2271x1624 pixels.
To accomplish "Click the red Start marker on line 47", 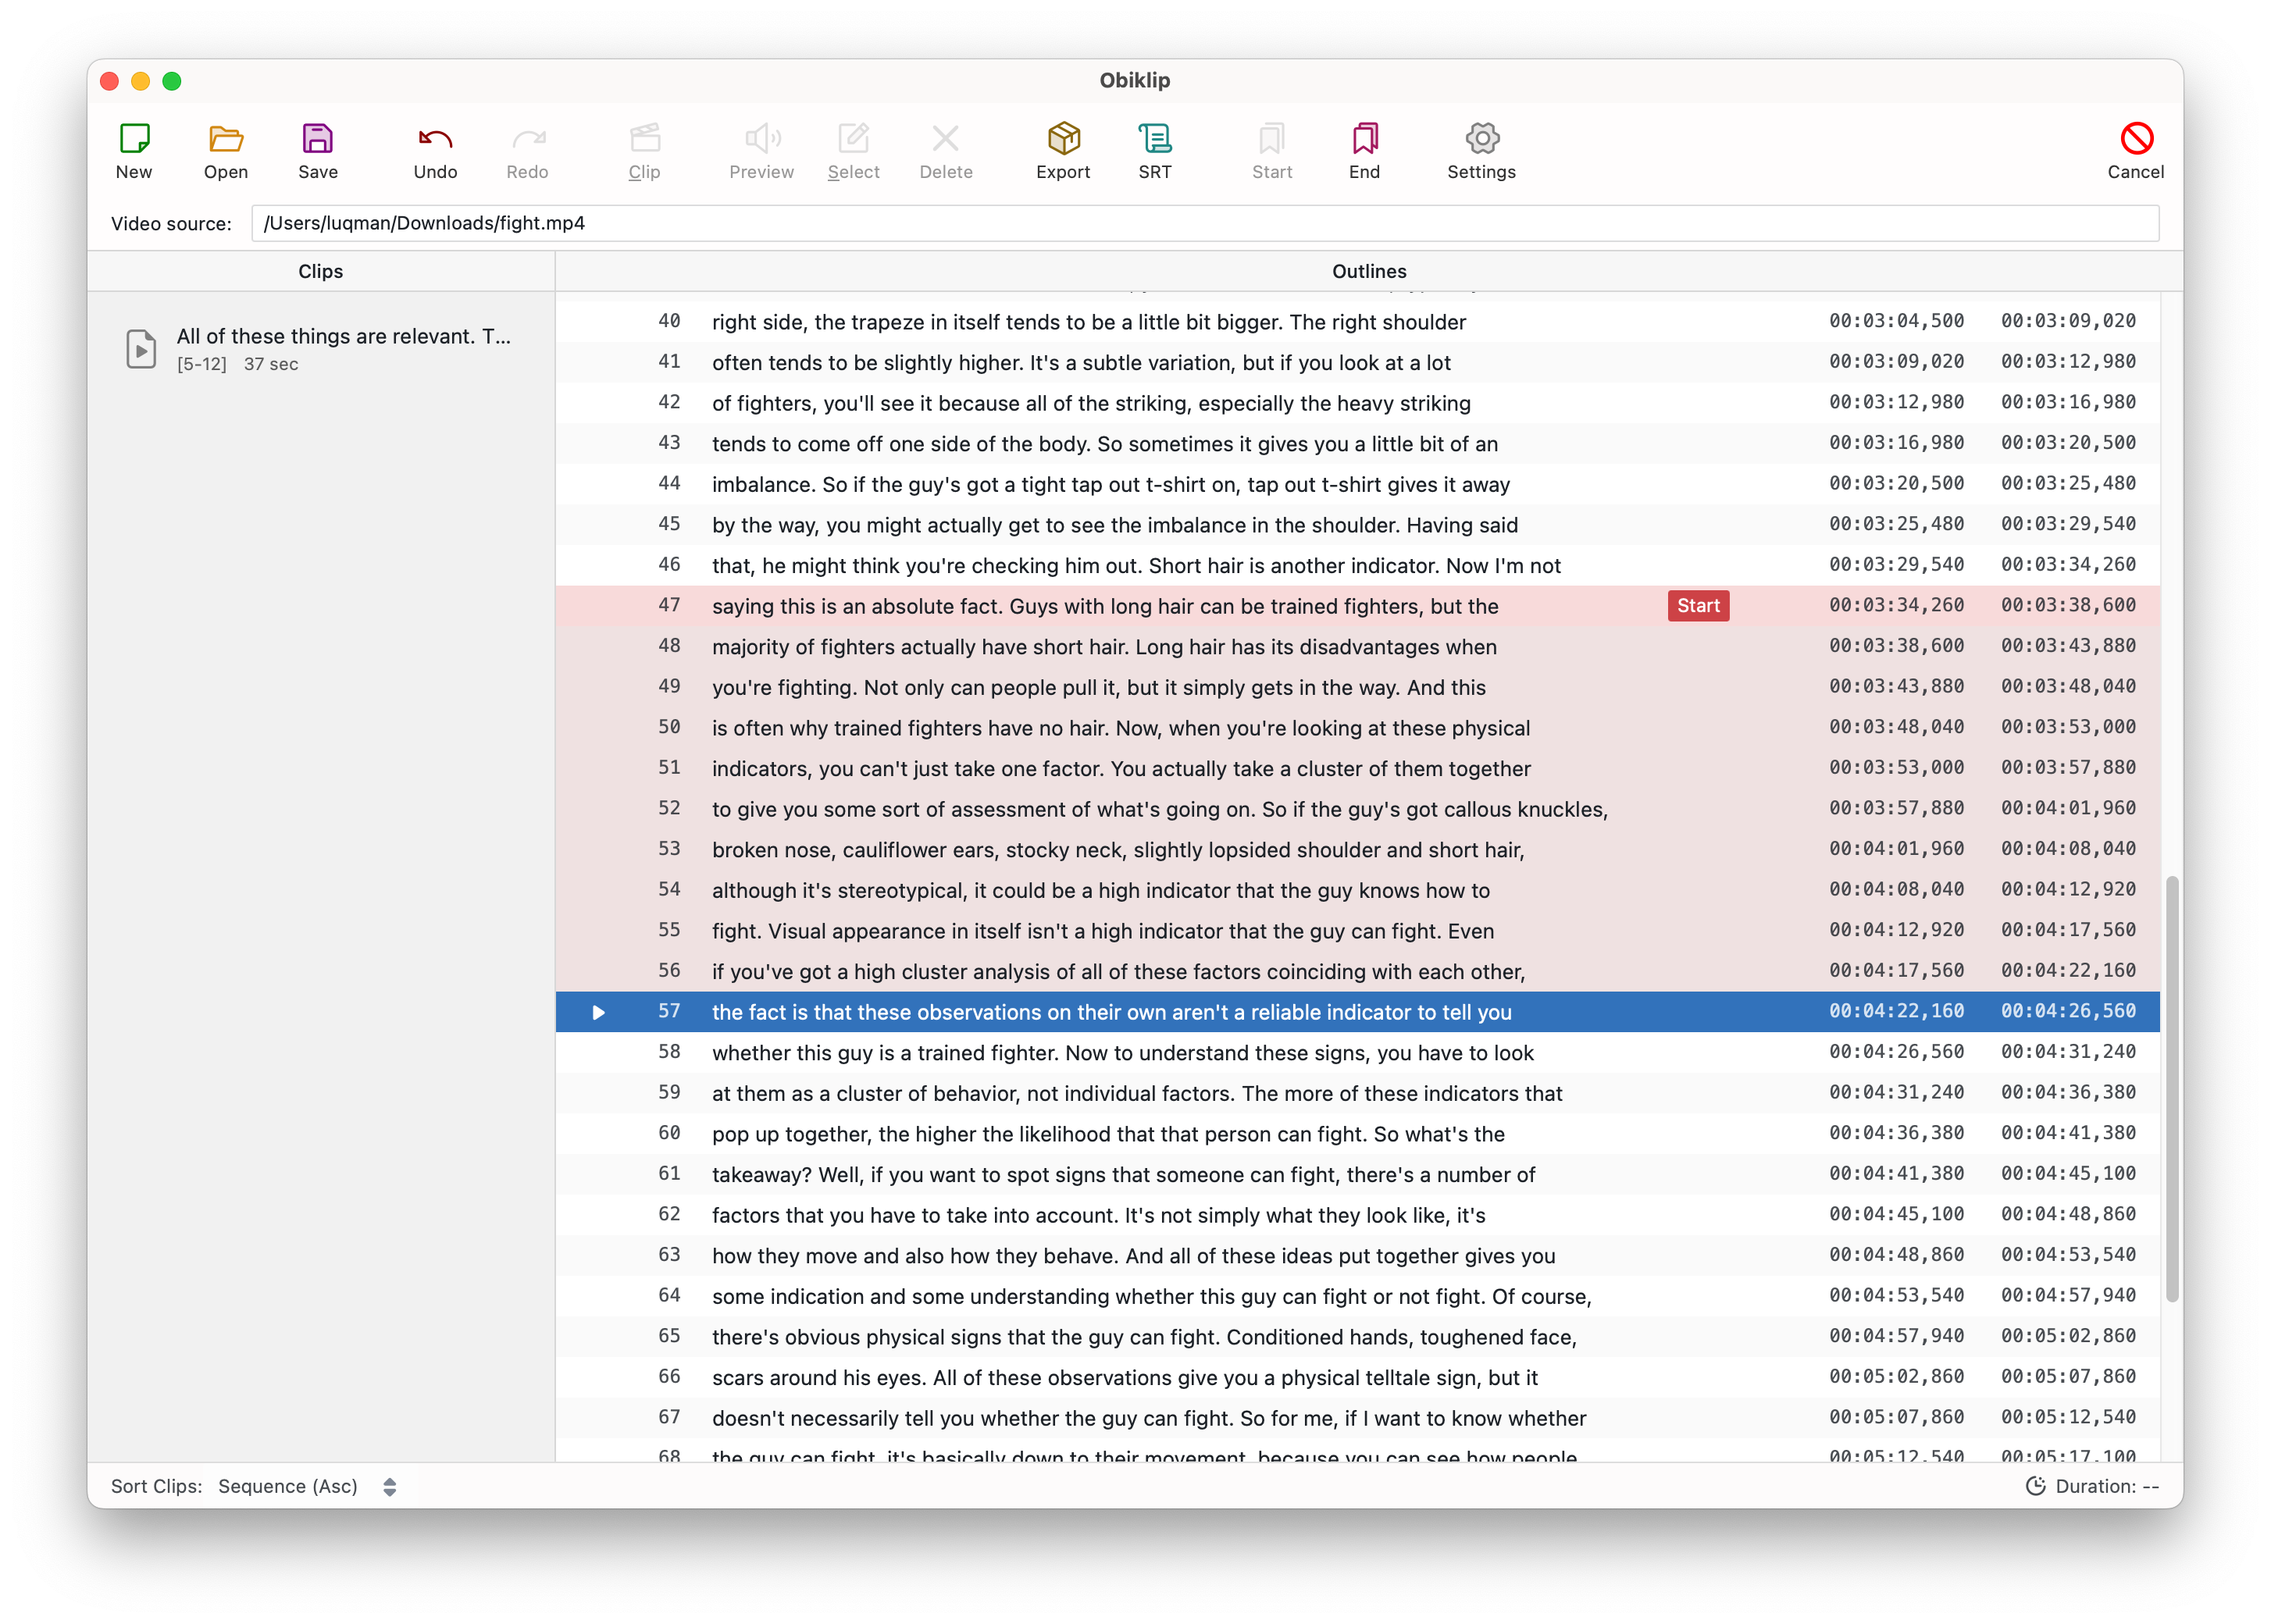I will pyautogui.click(x=1698, y=606).
